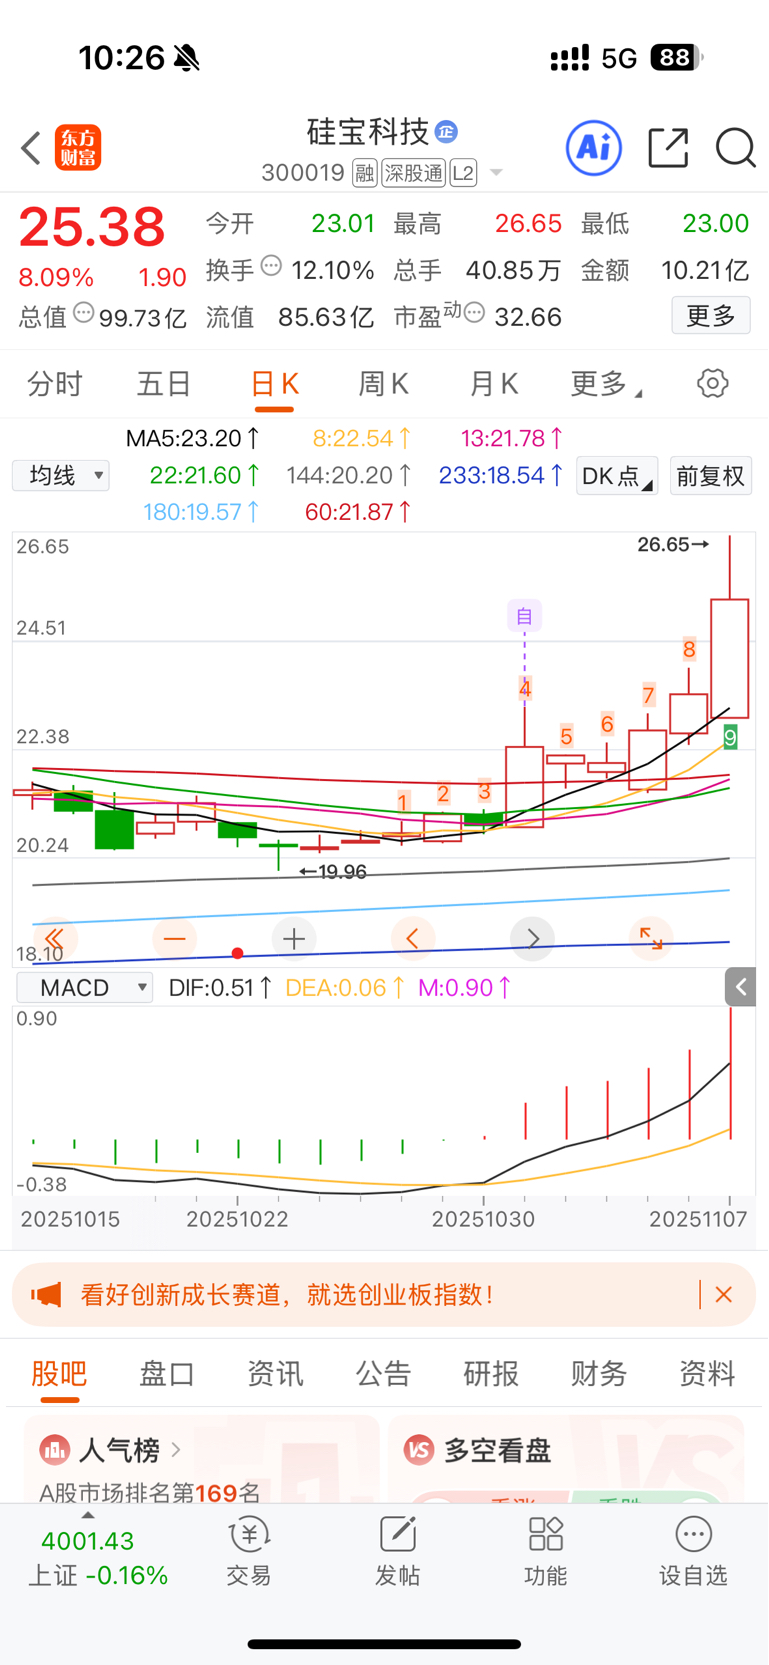Image resolution: width=769 pixels, height=1665 pixels.
Task: Open the 人气榜 card
Action: [x=202, y=1459]
